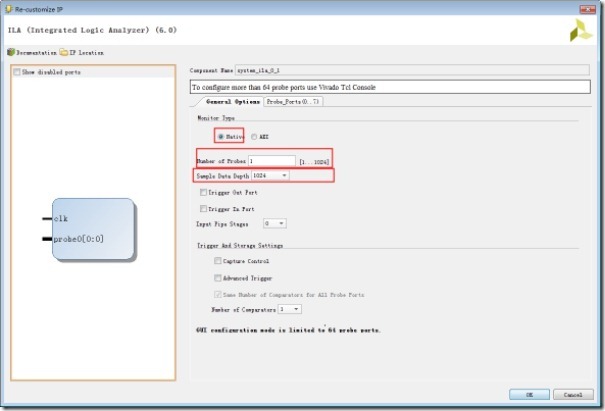
Task: Click the GUI configuration mode limit note
Action: [289, 330]
